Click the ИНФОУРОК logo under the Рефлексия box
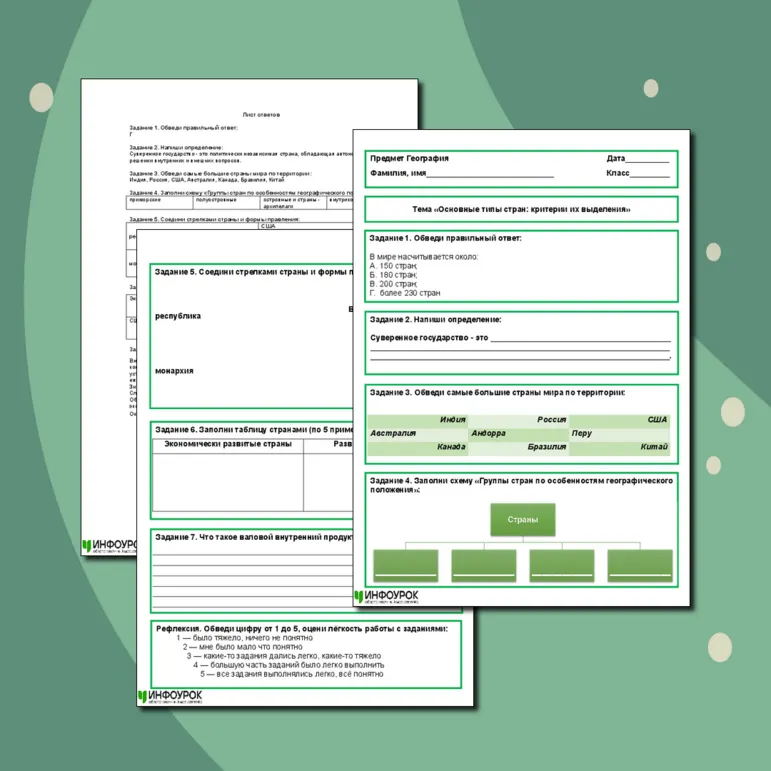The image size is (771, 771). tap(170, 696)
